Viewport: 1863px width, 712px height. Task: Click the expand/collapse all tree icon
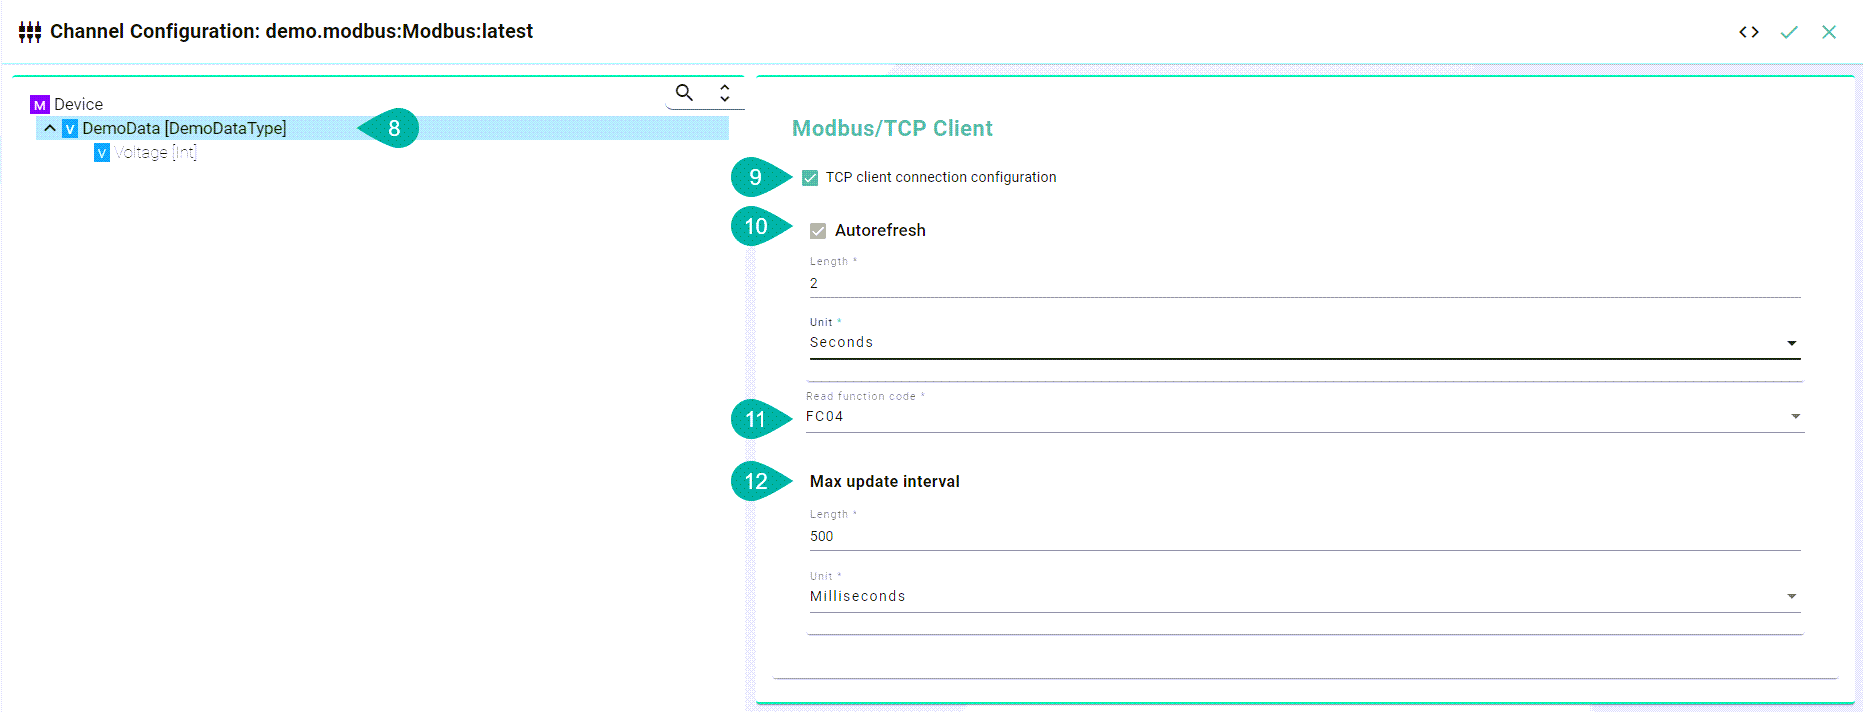pos(725,93)
